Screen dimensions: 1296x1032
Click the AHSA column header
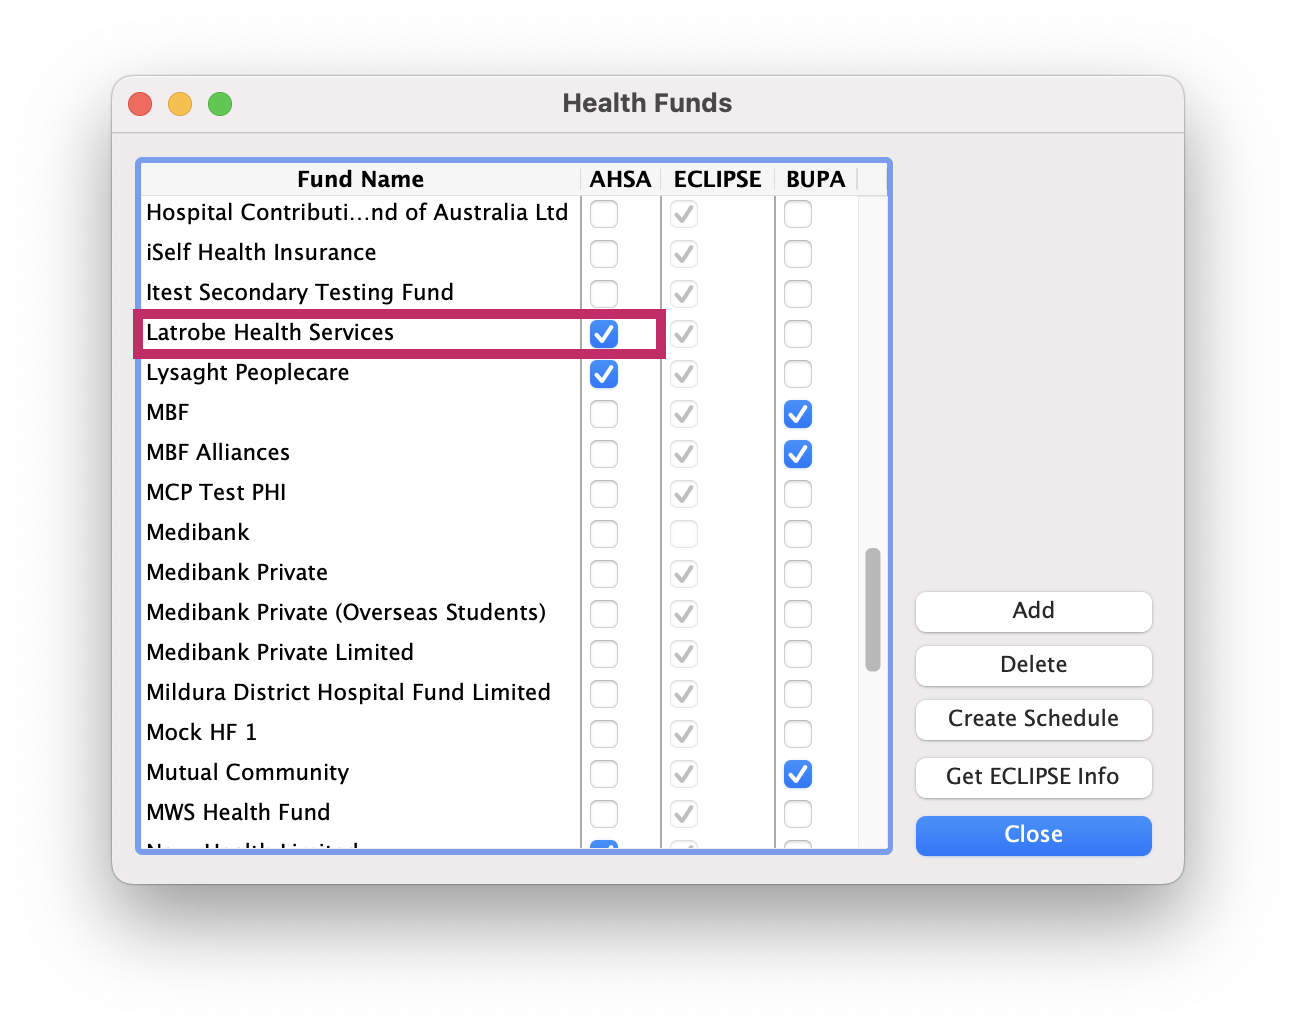619,179
